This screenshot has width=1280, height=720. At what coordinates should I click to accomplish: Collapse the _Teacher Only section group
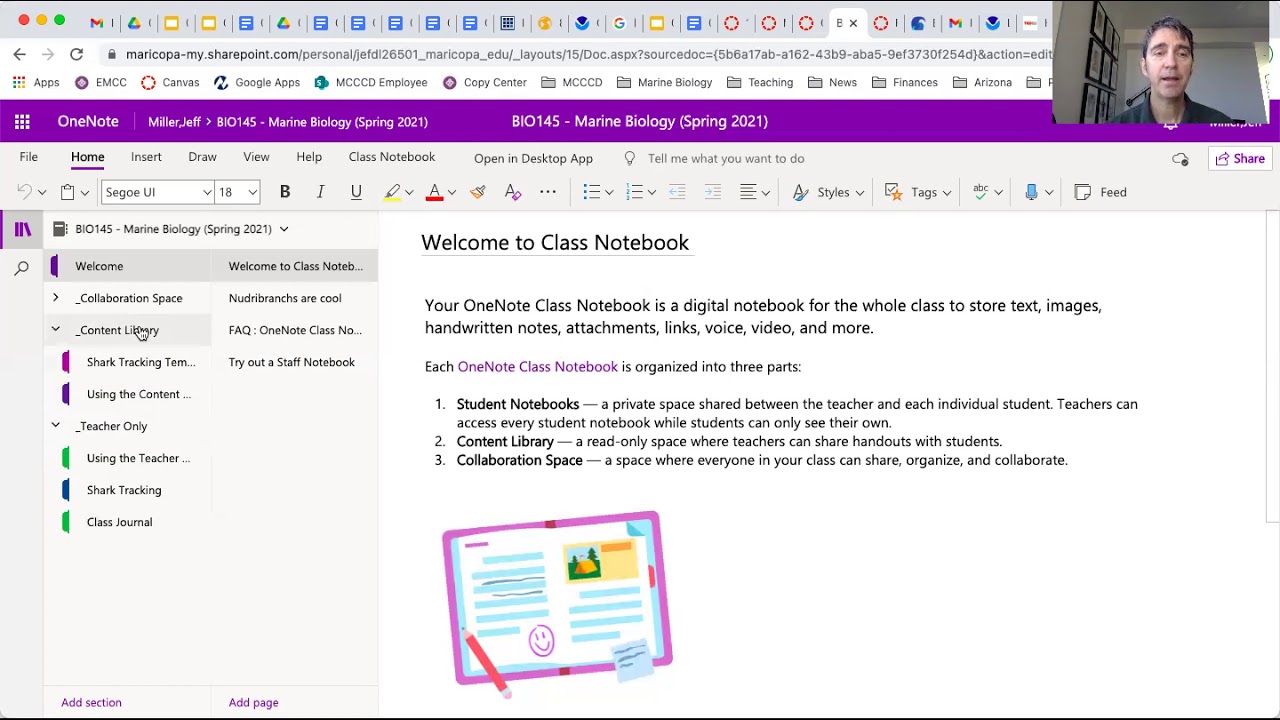(55, 426)
